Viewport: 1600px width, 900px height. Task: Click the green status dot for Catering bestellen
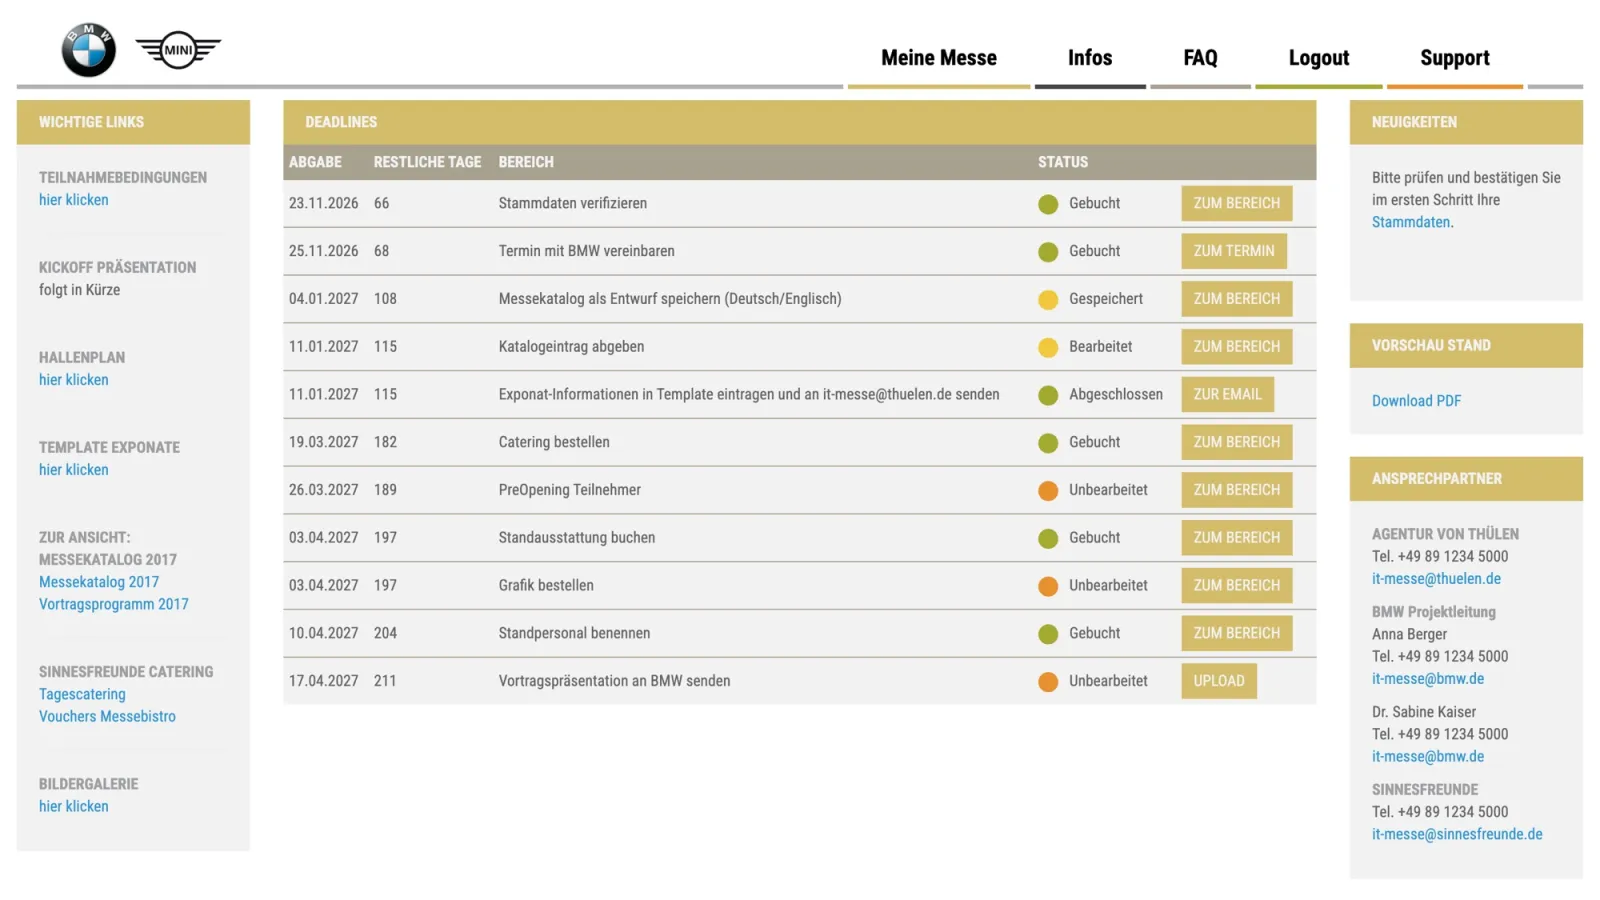[1048, 443]
